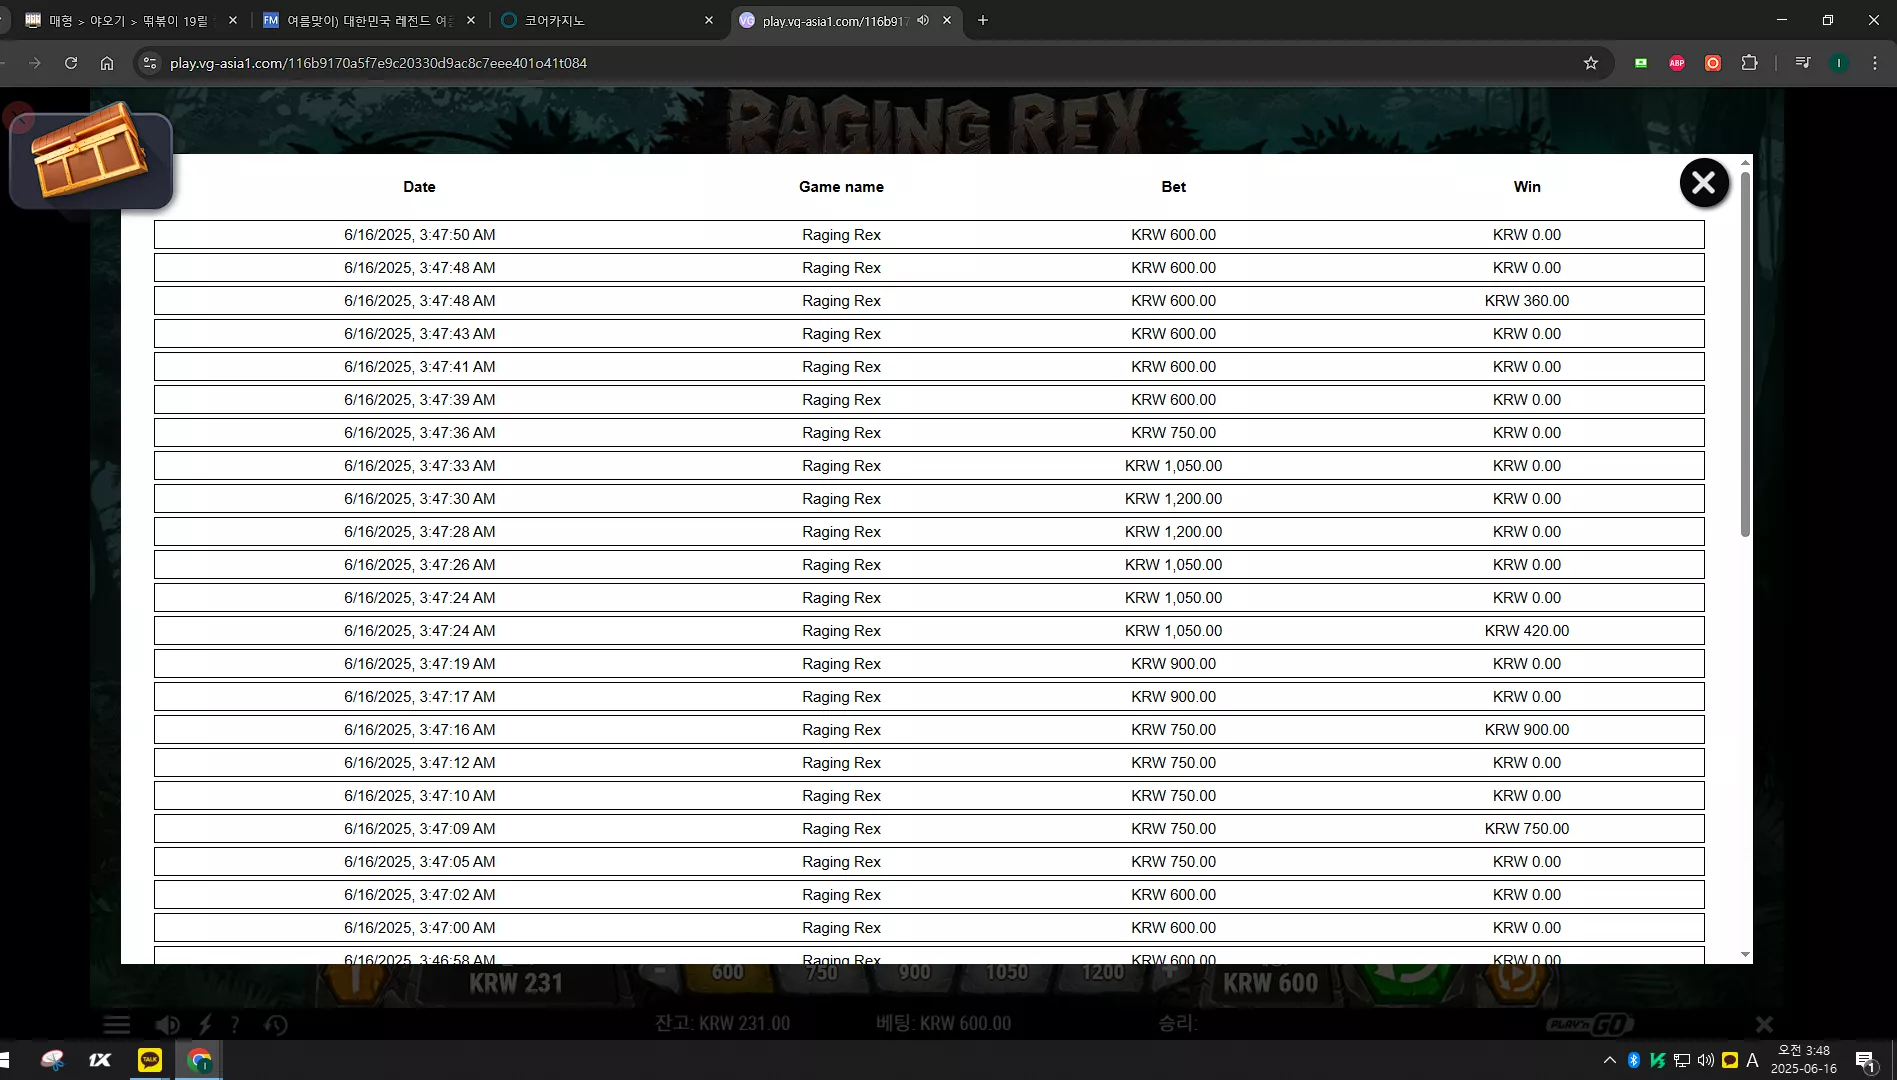1897x1080 pixels.
Task: Open the Chrome three-dot menu
Action: [1875, 63]
